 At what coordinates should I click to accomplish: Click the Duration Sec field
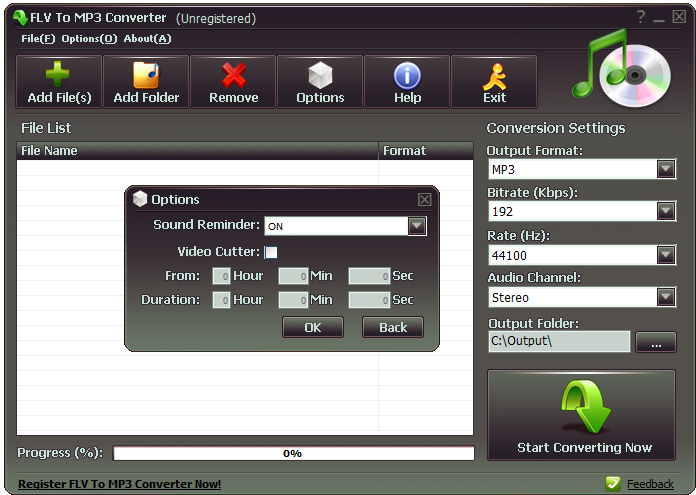[369, 300]
